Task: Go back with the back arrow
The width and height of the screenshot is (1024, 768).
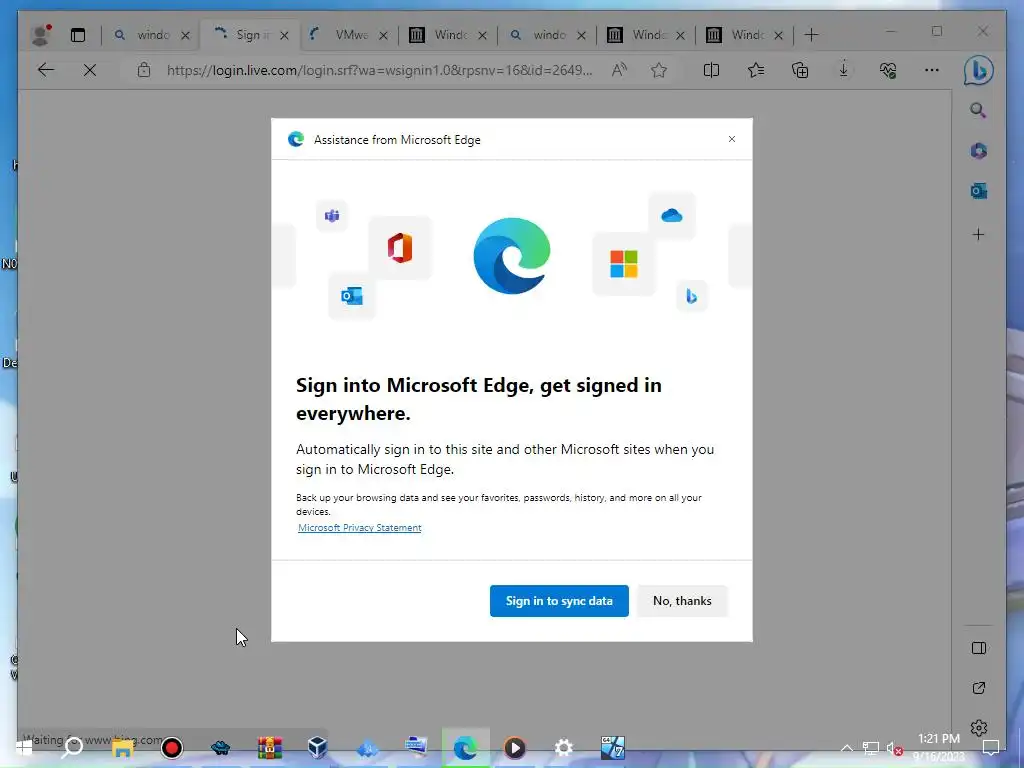Action: click(x=46, y=70)
